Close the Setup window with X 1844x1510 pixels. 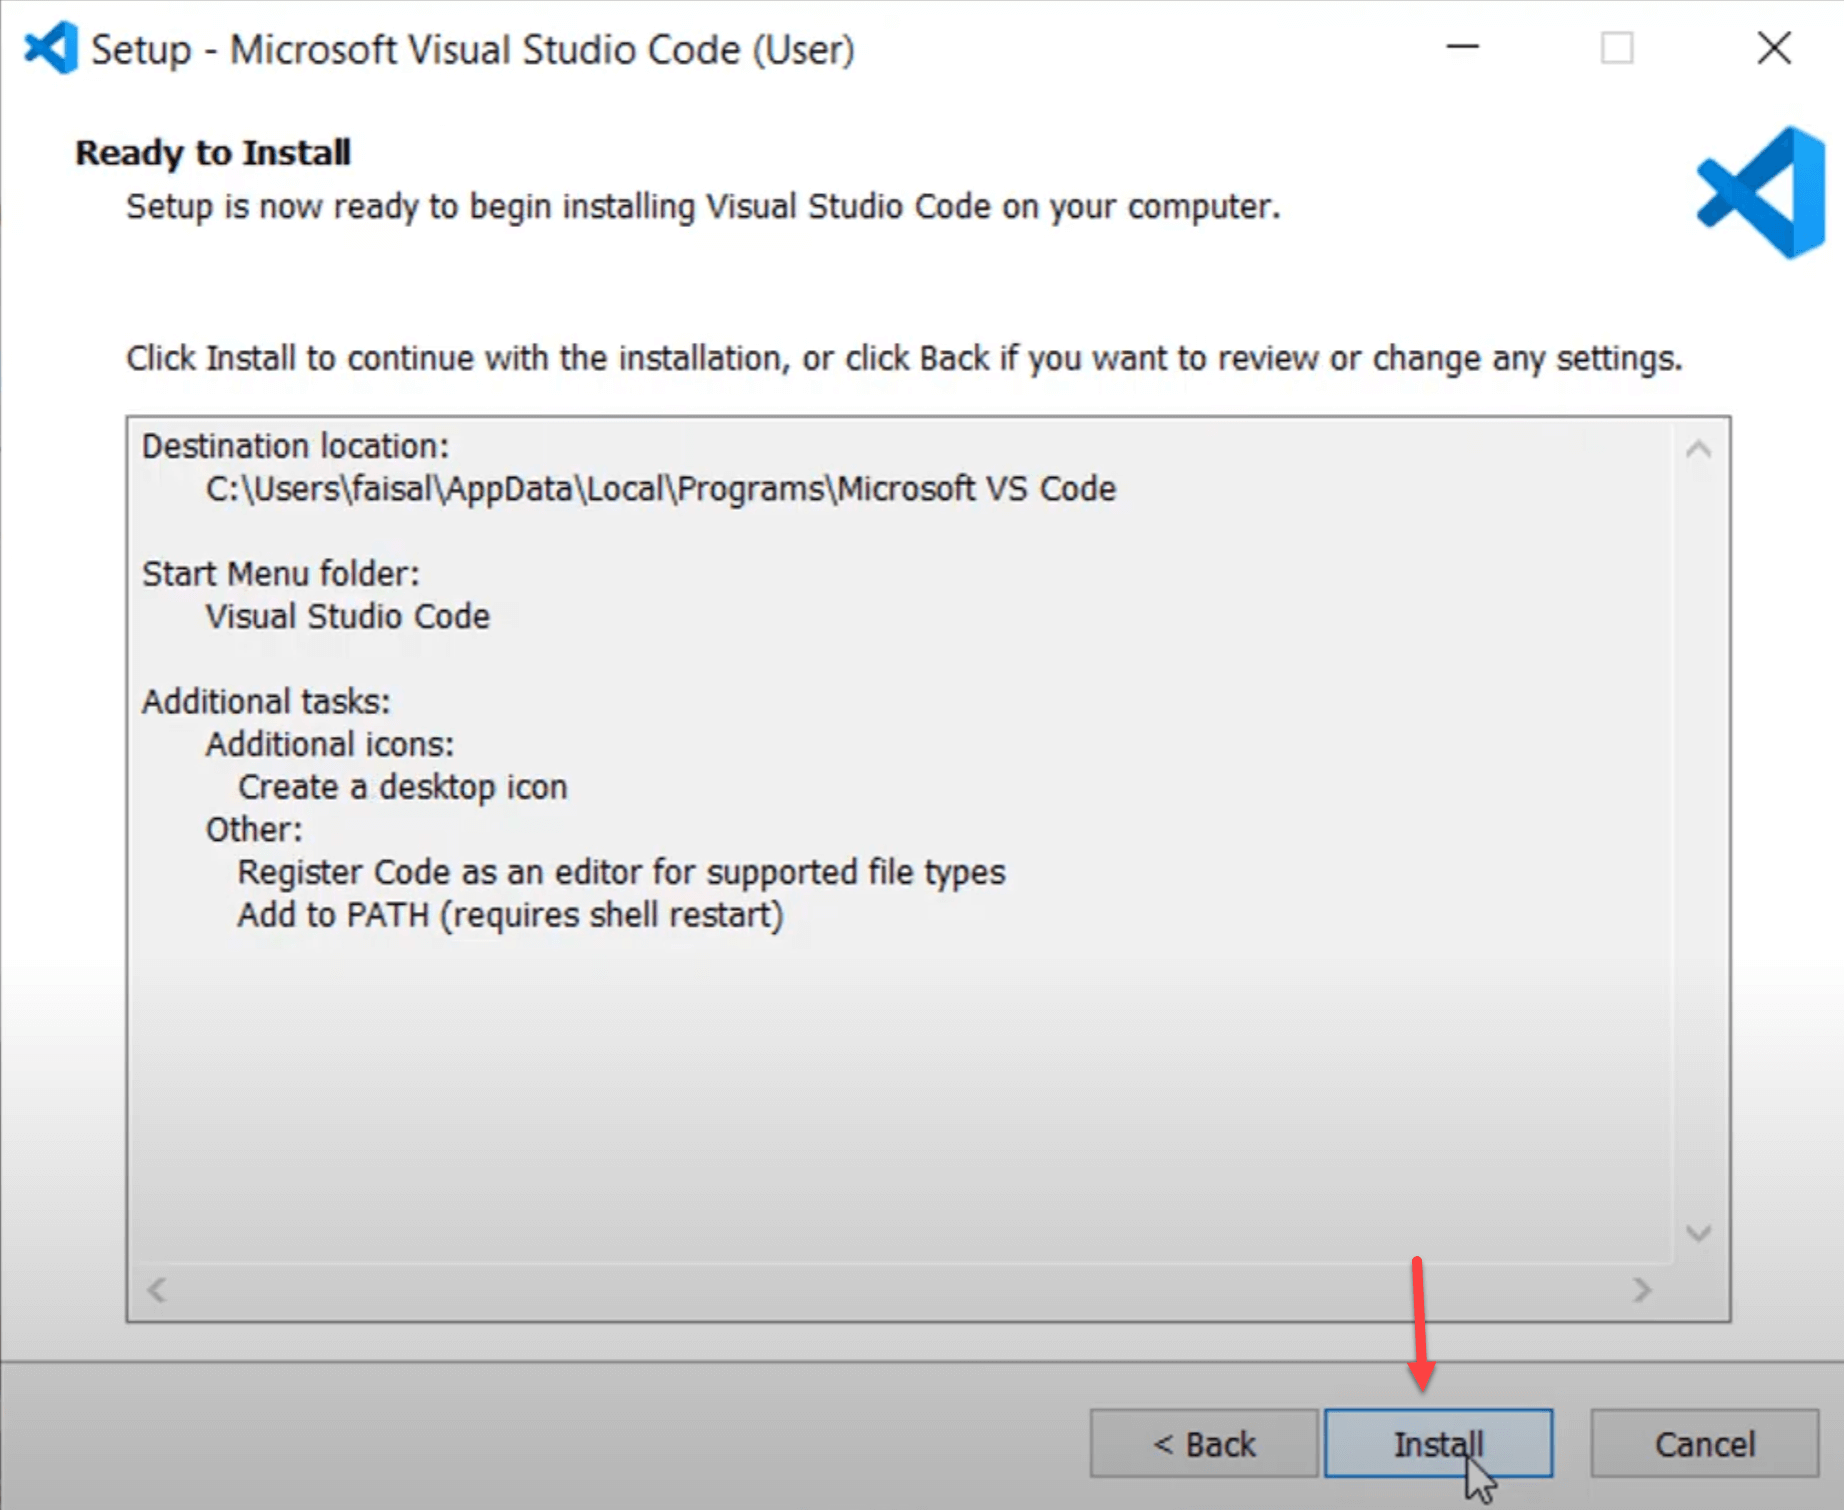(x=1774, y=47)
